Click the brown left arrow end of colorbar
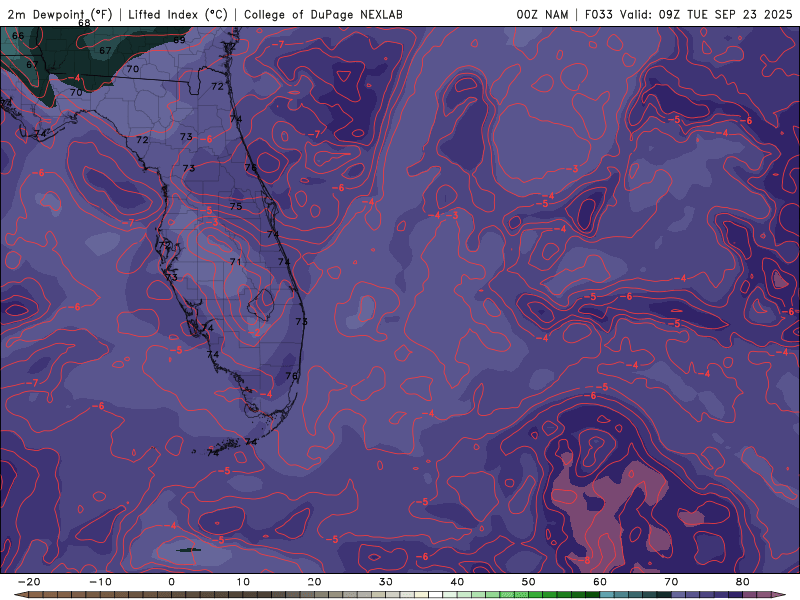The image size is (800, 600). (21, 595)
